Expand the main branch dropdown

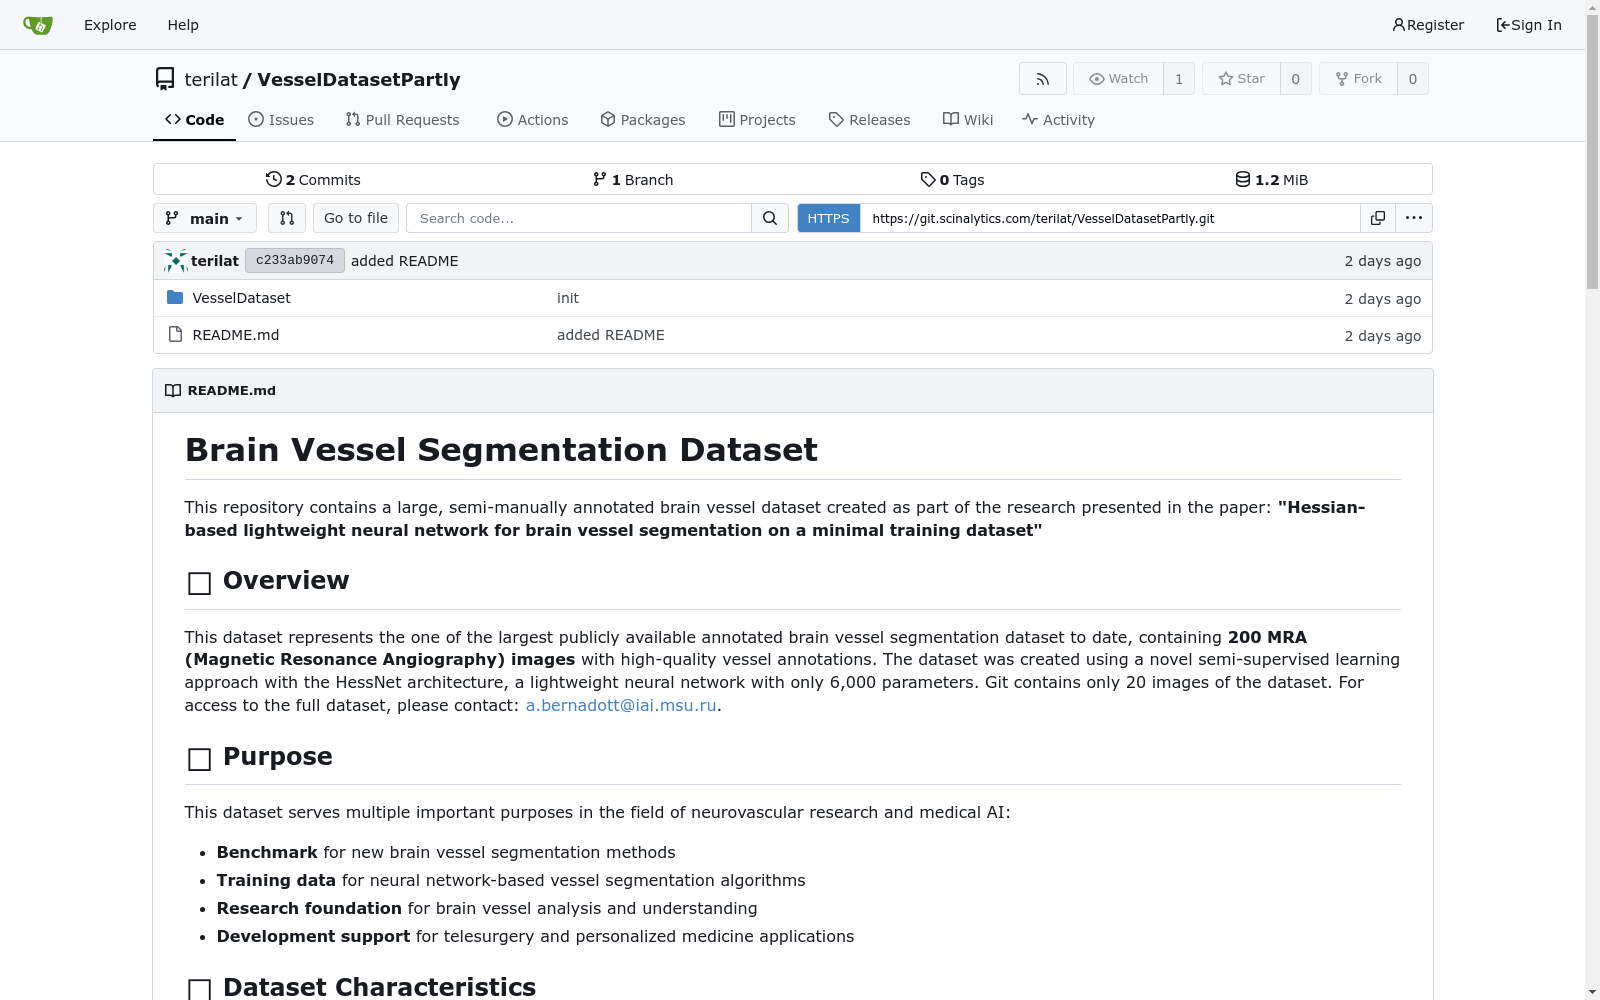(205, 218)
